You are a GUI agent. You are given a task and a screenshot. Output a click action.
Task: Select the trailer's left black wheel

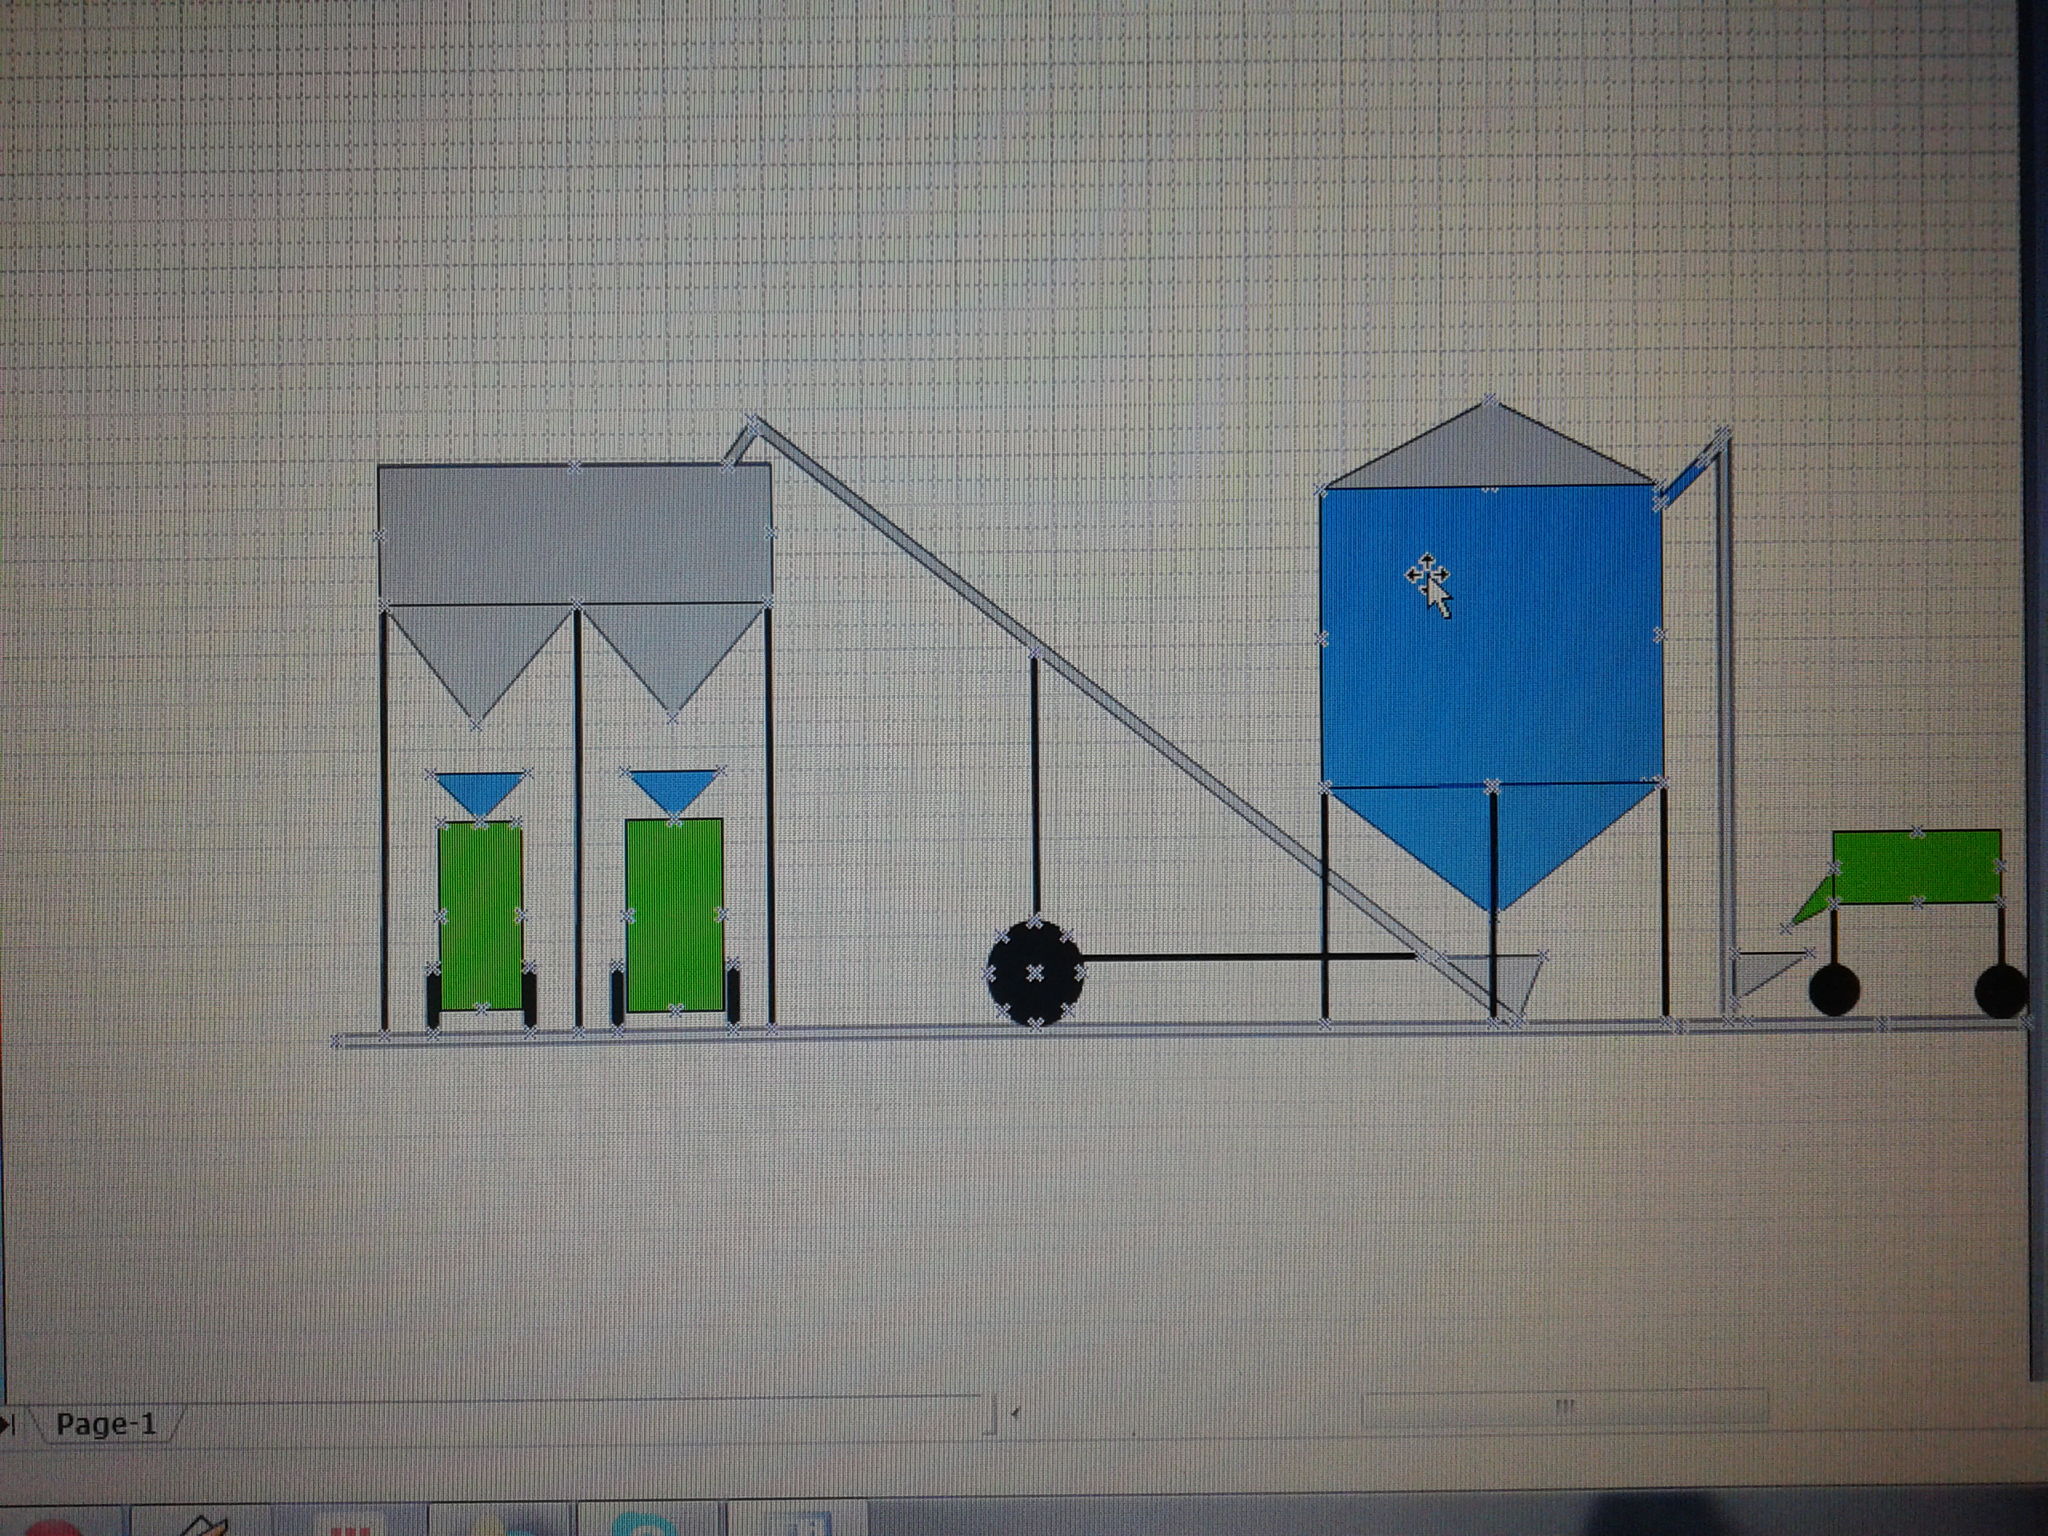1835,990
